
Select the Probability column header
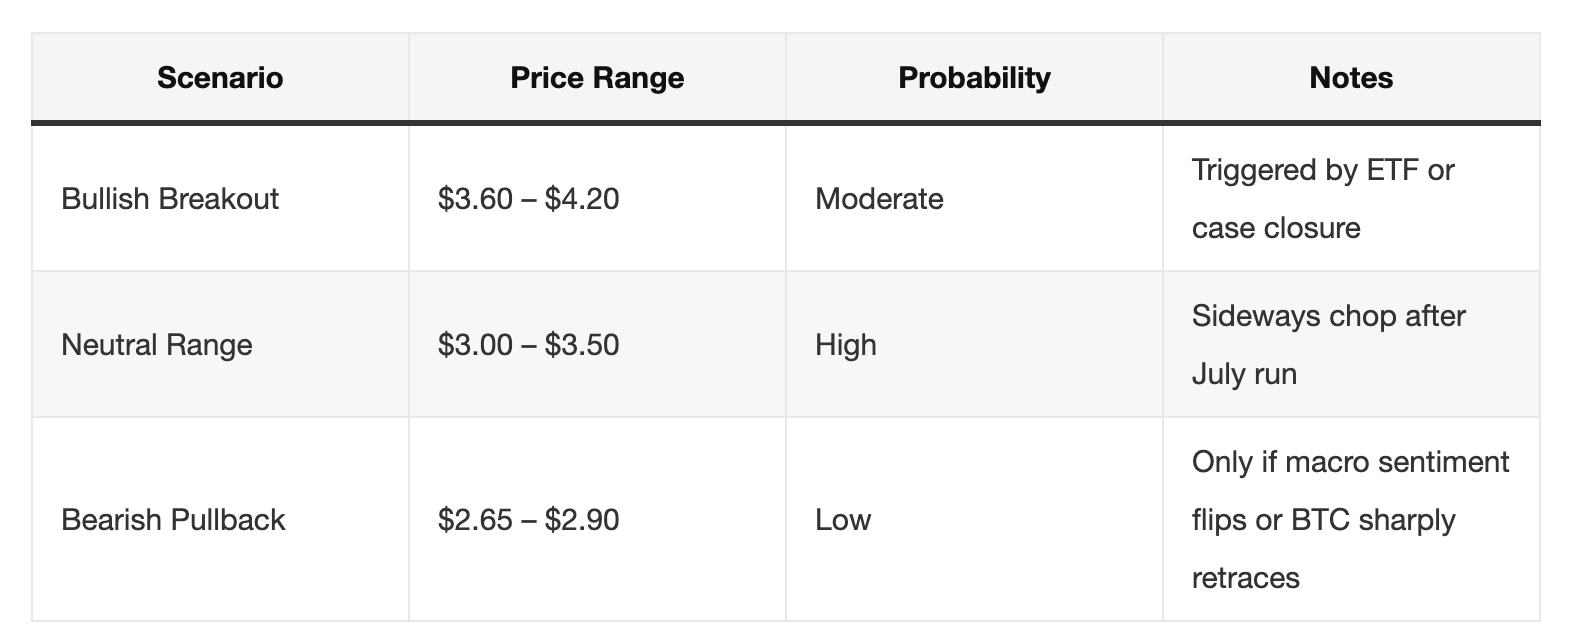(974, 78)
